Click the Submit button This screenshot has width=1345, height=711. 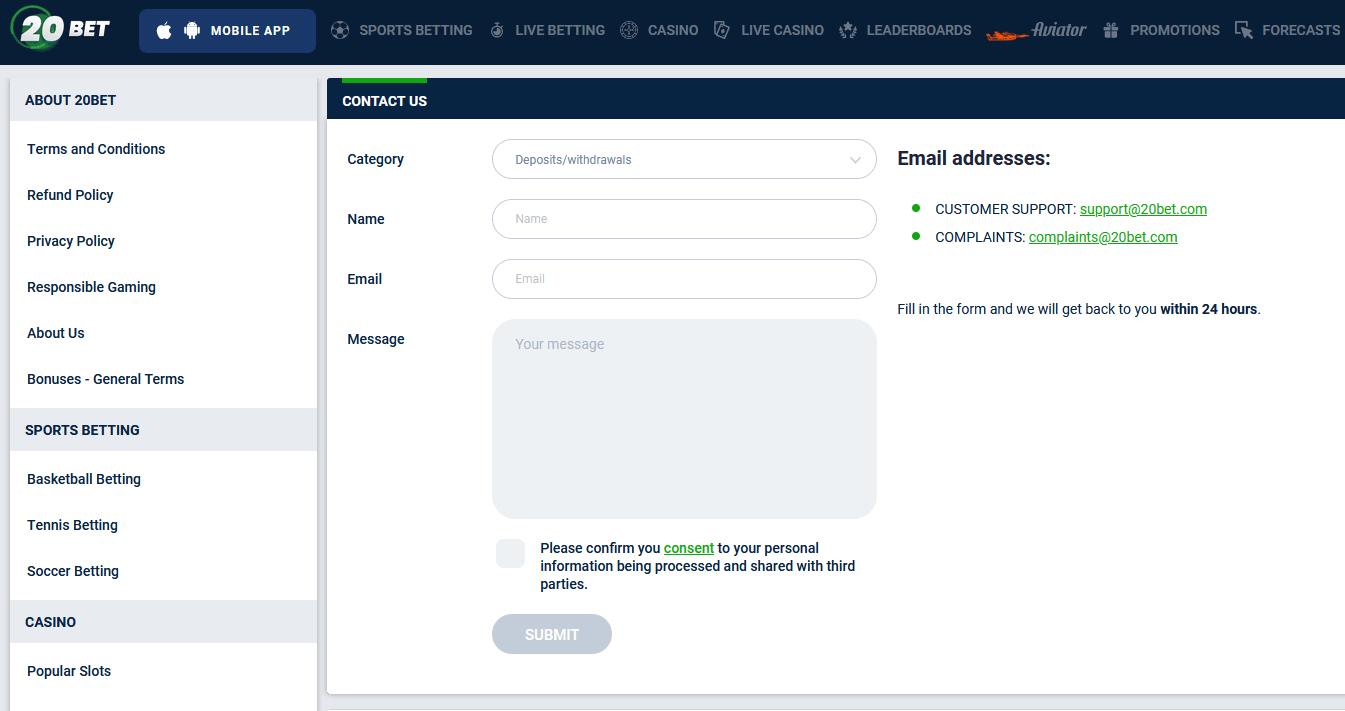552,634
